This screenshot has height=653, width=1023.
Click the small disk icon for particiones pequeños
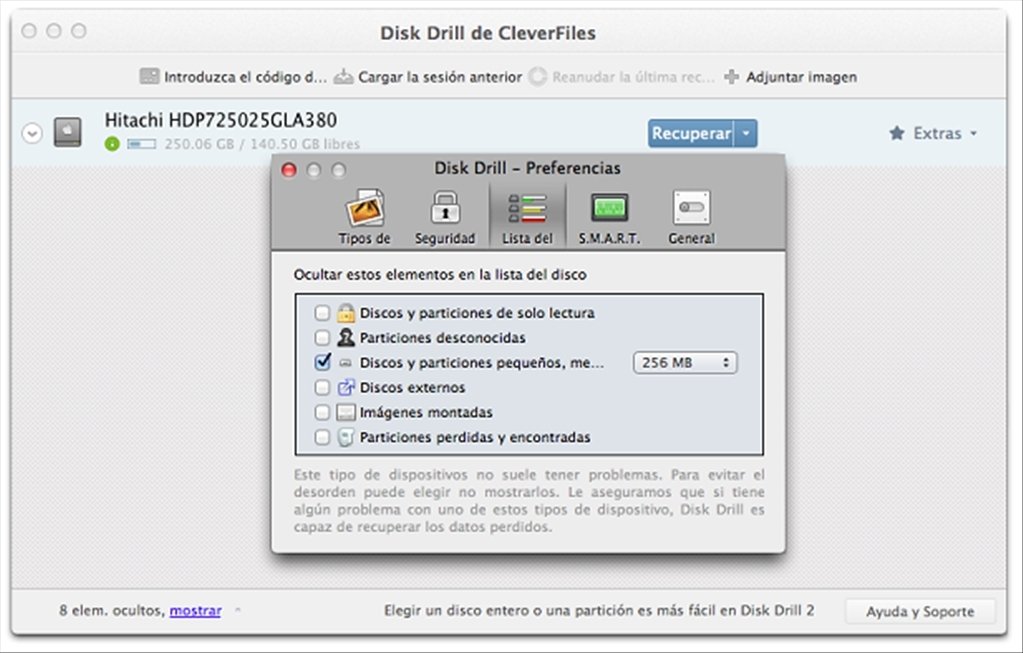tap(346, 363)
